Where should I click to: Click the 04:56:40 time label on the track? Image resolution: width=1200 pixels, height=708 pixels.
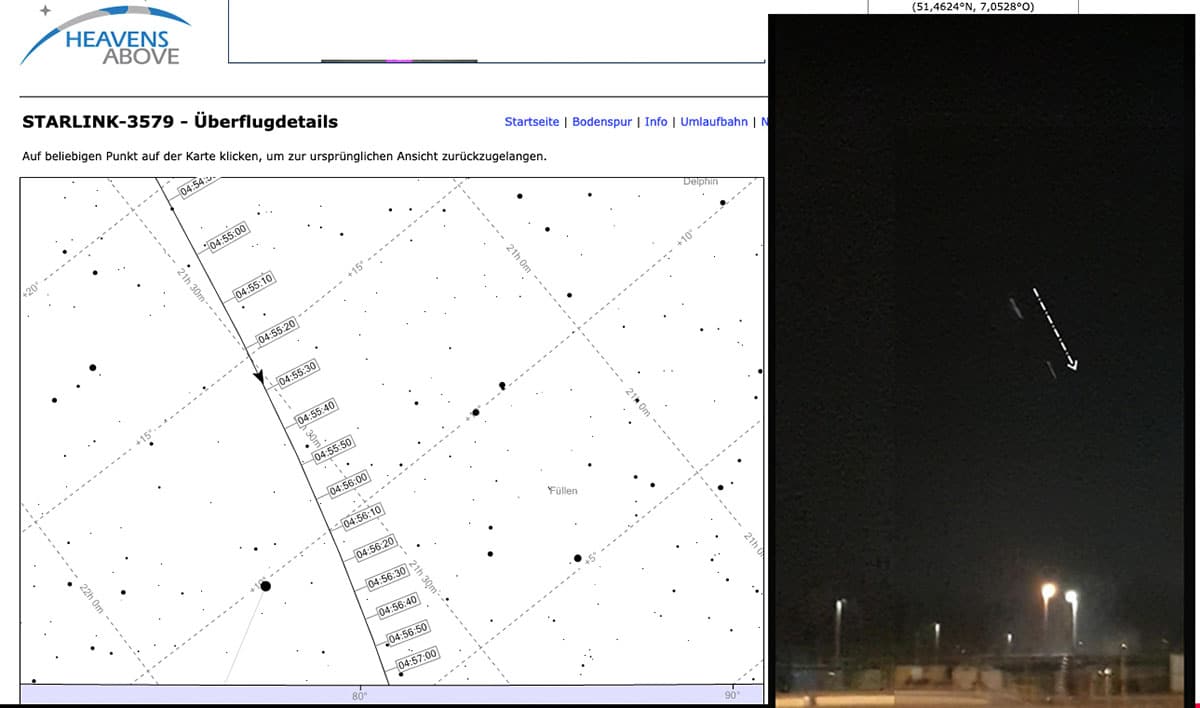click(398, 605)
